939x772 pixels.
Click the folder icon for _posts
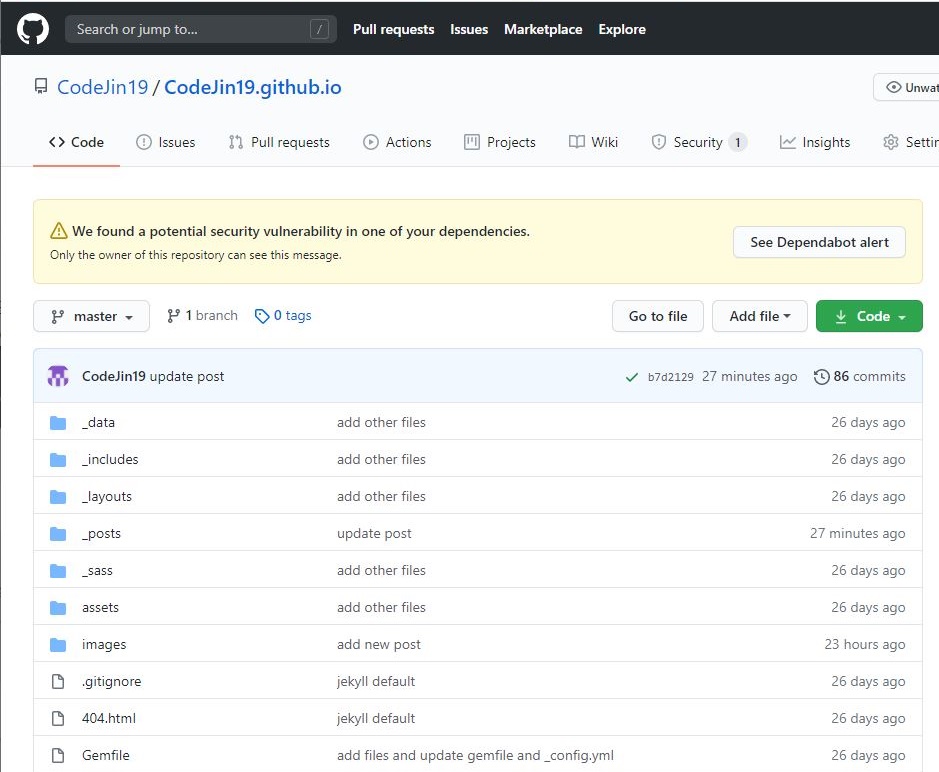tap(58, 534)
